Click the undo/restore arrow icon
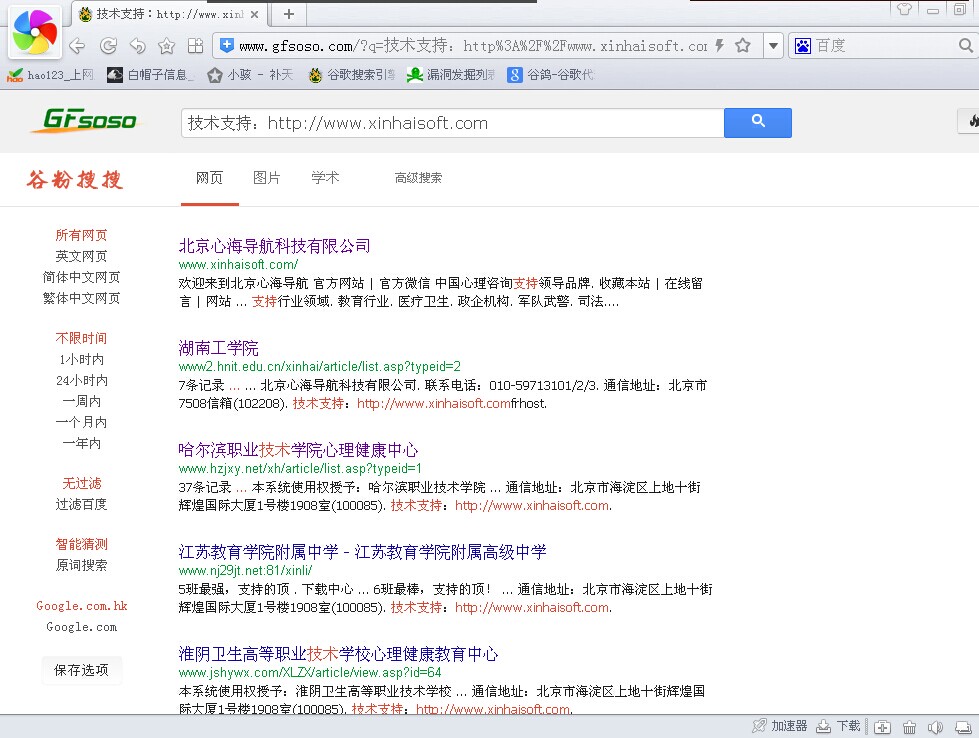Image resolution: width=979 pixels, height=738 pixels. [x=137, y=46]
